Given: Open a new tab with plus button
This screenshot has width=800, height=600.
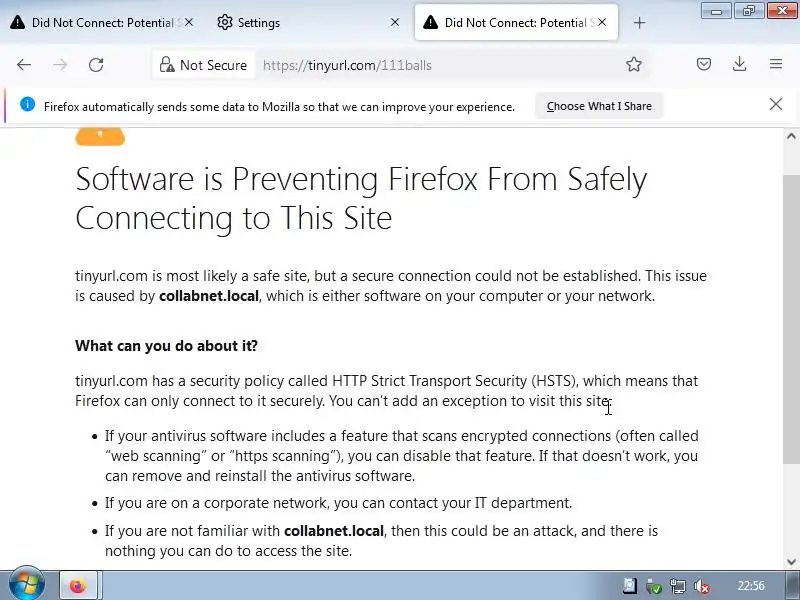Looking at the screenshot, I should 640,23.
